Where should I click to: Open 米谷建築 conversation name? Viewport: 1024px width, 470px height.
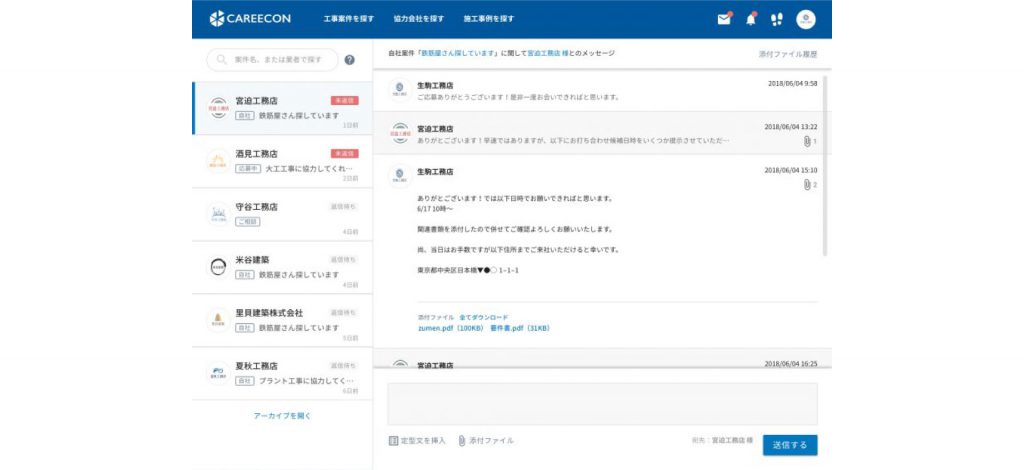[x=251, y=260]
